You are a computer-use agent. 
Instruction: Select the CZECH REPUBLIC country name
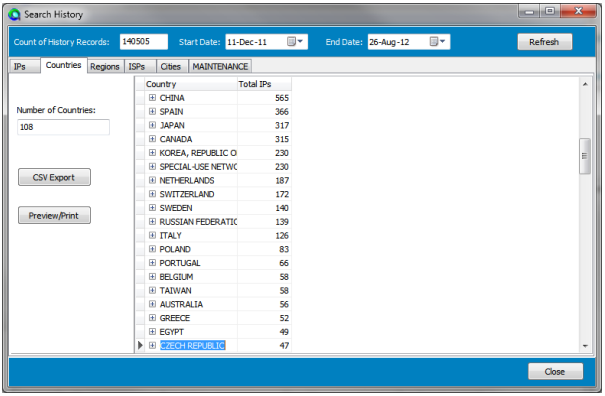point(192,345)
